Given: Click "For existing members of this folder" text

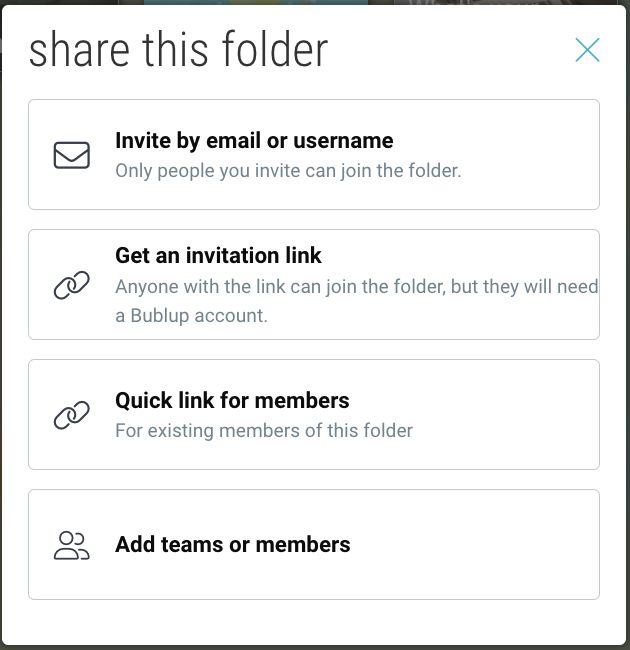Looking at the screenshot, I should click(x=264, y=431).
